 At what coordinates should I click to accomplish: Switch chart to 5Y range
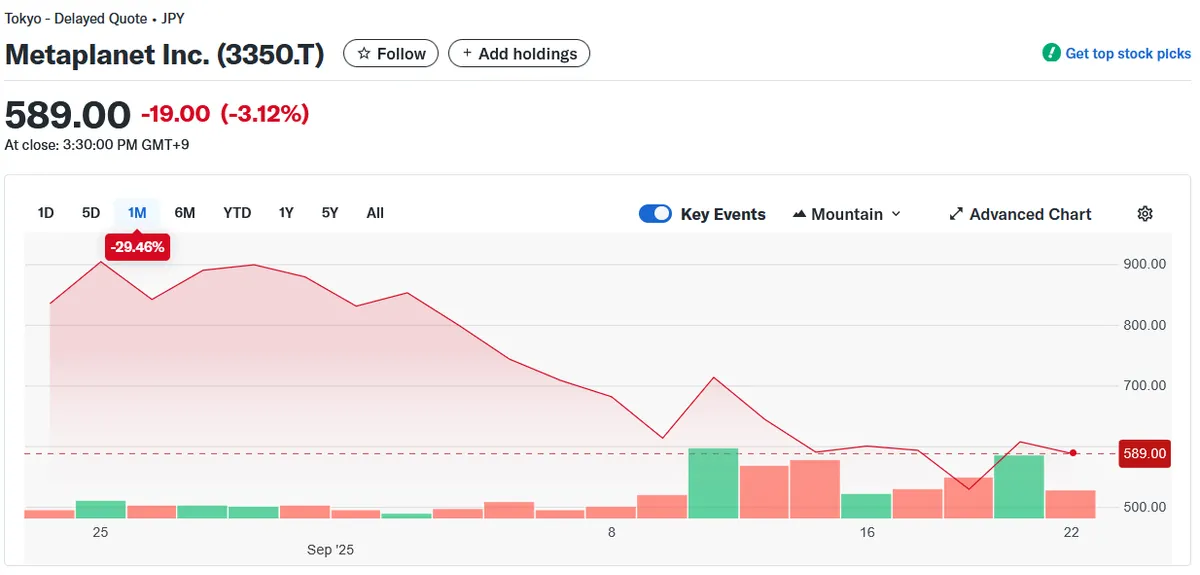point(330,213)
